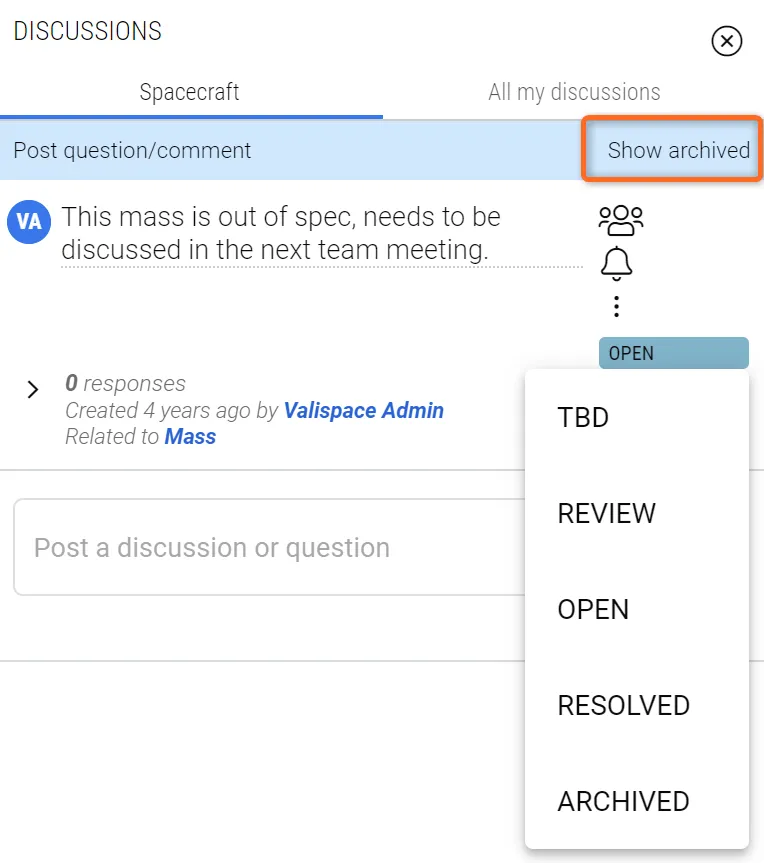Open the participants group icon

pos(621,220)
